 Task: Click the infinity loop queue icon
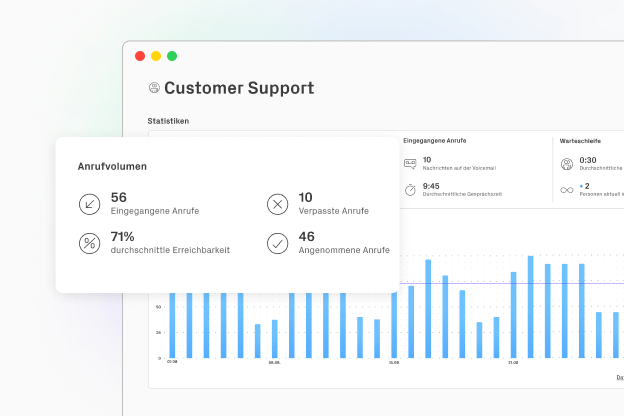[567, 190]
